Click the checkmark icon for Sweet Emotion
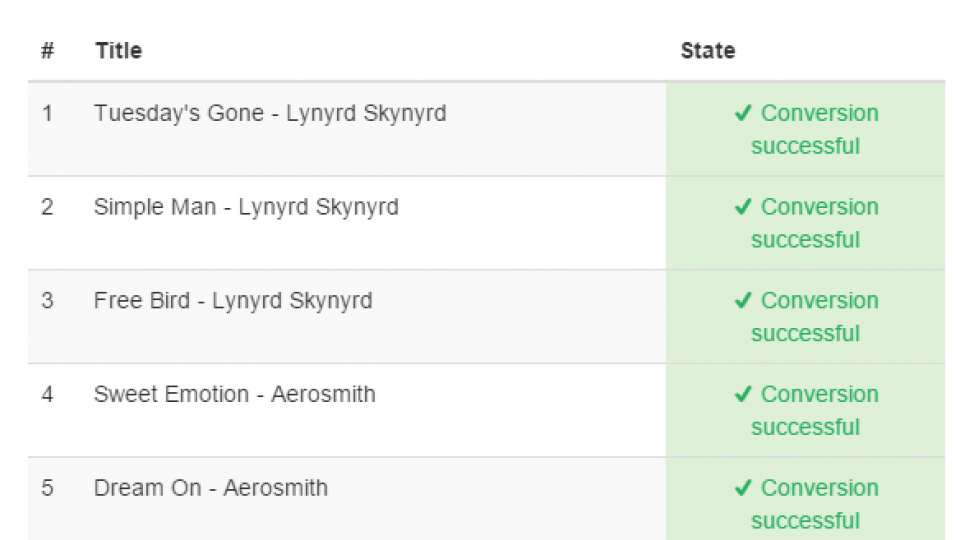This screenshot has width=960, height=540. (x=743, y=394)
